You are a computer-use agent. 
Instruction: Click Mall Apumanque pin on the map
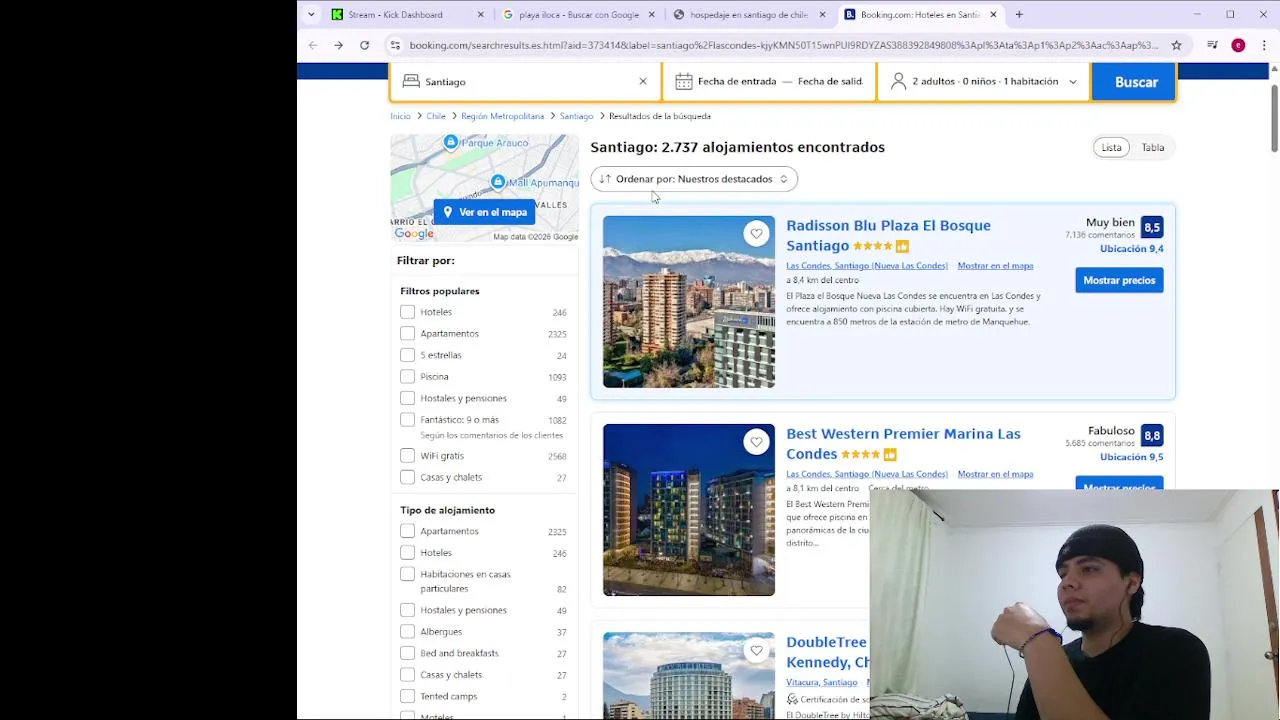(498, 182)
